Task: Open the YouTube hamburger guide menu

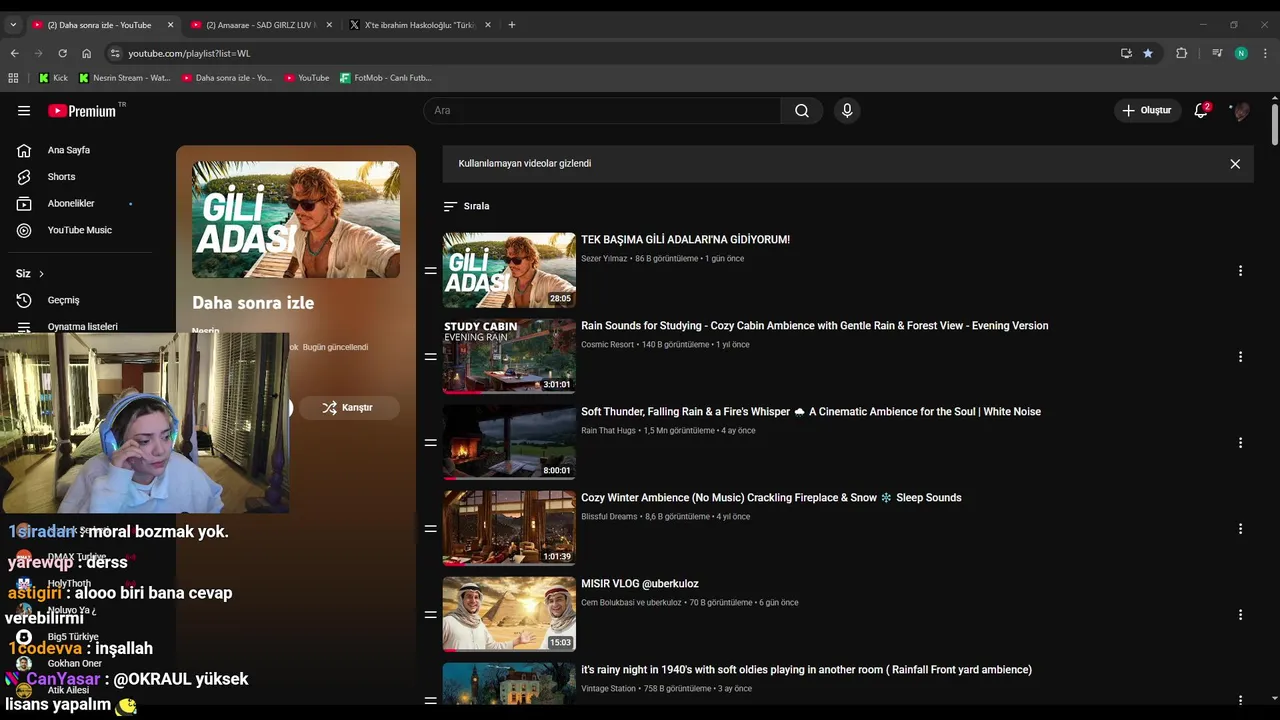Action: pyautogui.click(x=24, y=111)
